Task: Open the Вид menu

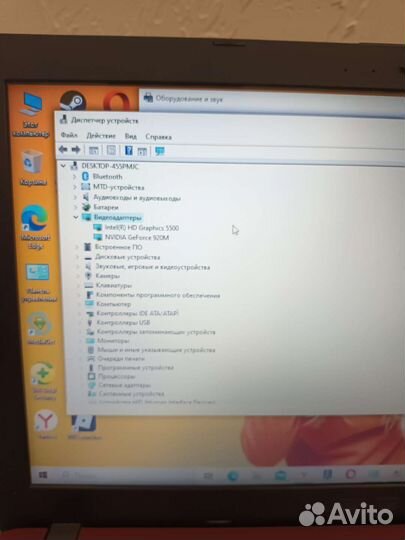Action: [131, 136]
